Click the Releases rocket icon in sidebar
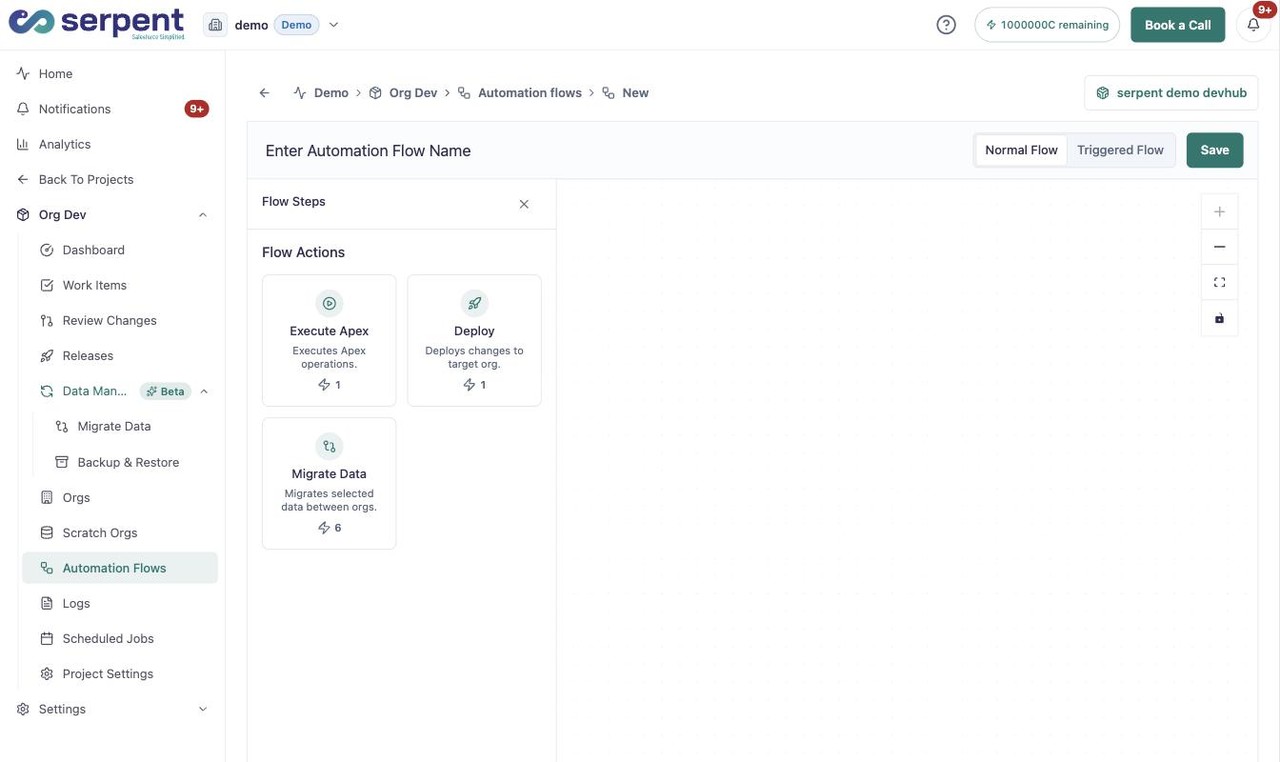This screenshot has width=1280, height=762. 46,356
